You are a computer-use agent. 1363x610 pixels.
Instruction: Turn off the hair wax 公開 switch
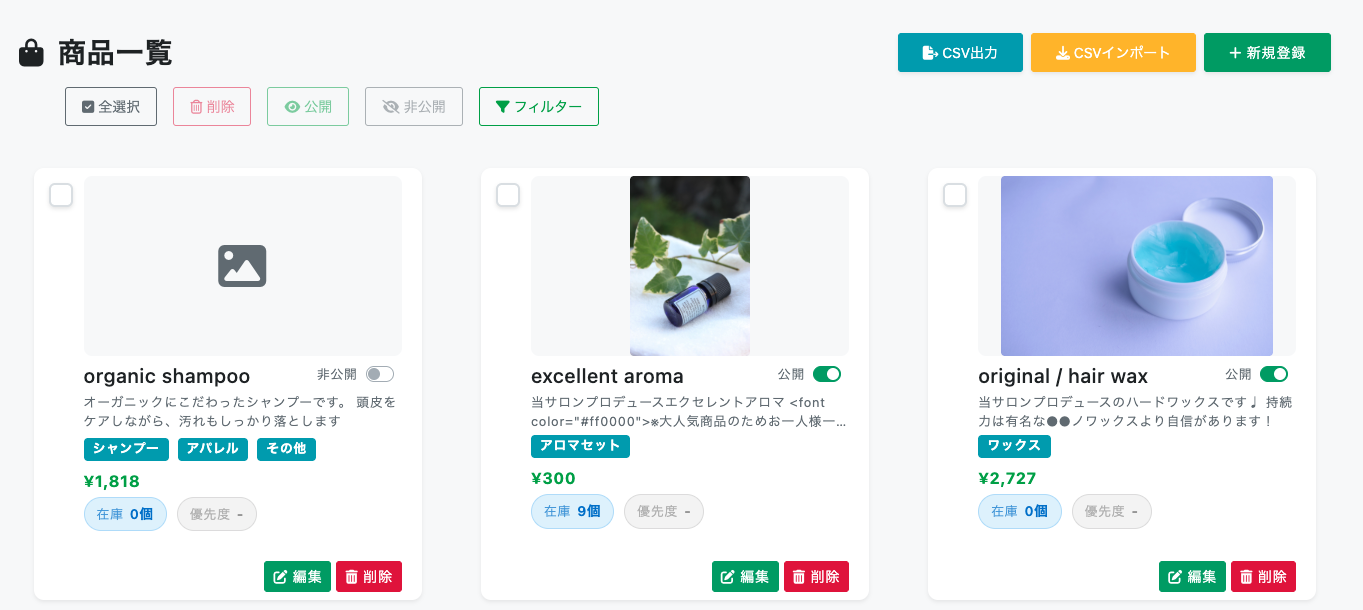(1274, 374)
